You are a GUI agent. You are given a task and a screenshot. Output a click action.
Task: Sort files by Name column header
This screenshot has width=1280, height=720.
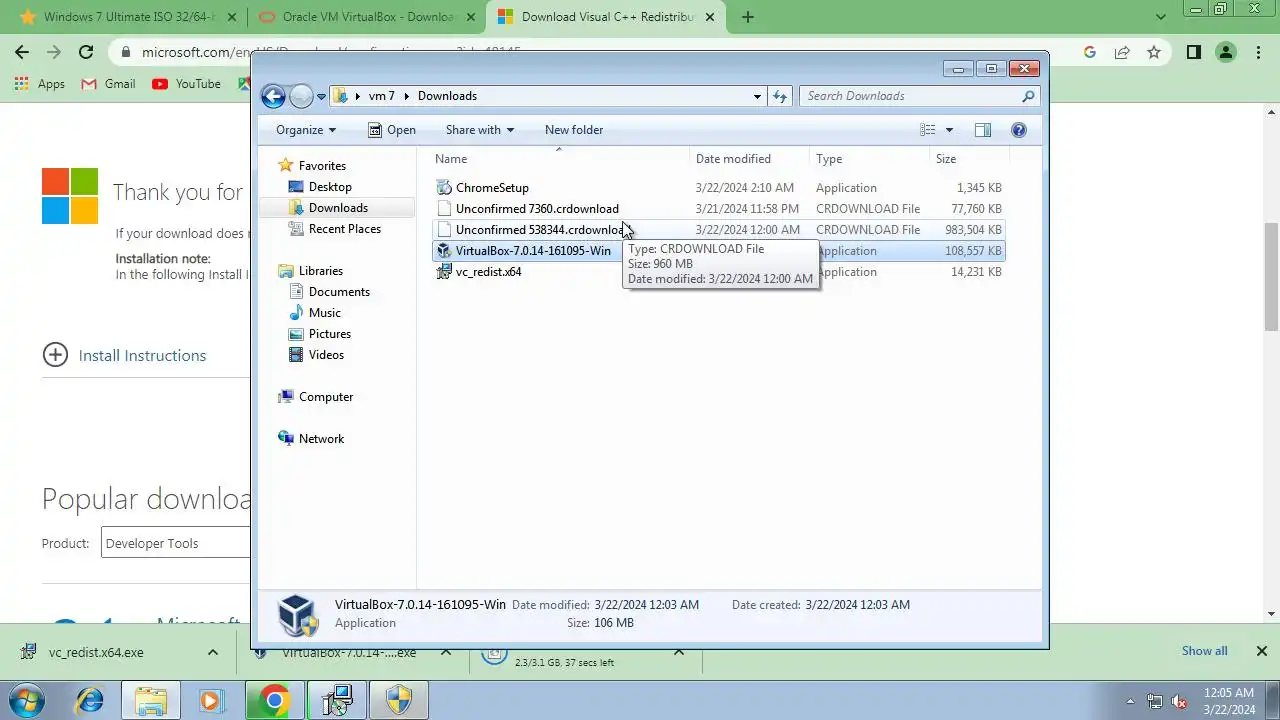558,159
